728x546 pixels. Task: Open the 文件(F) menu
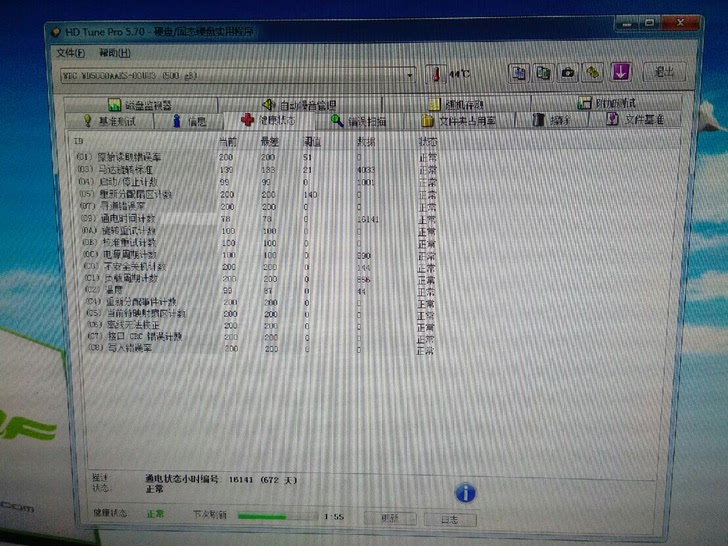click(71, 53)
